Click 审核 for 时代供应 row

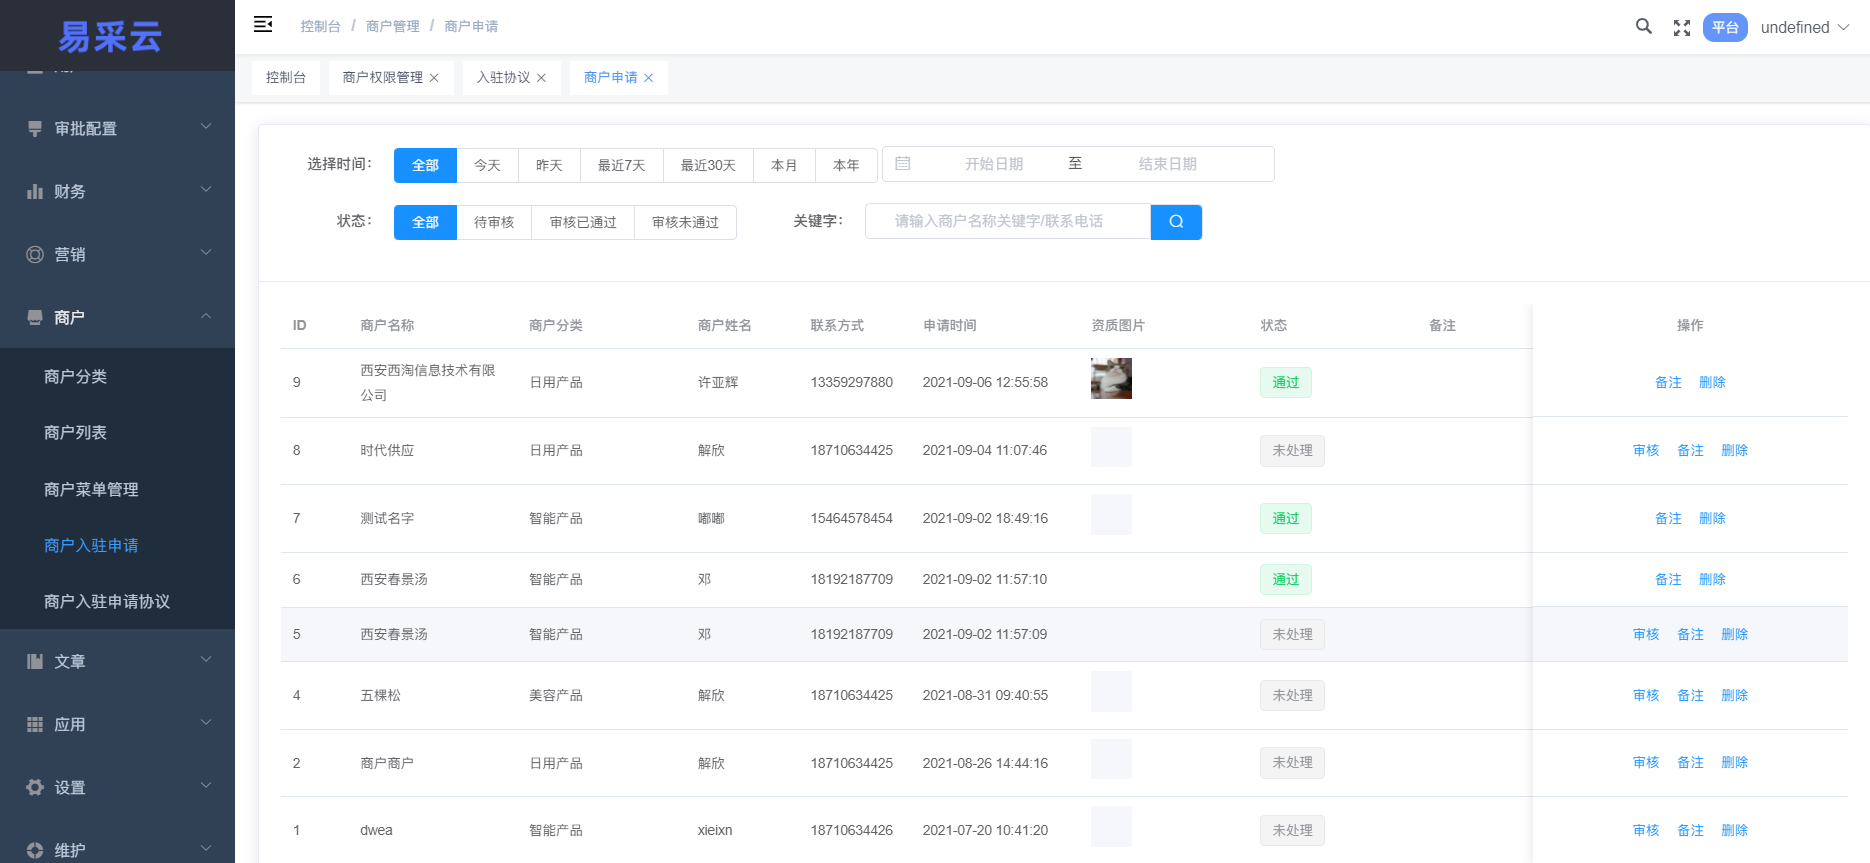point(1646,451)
